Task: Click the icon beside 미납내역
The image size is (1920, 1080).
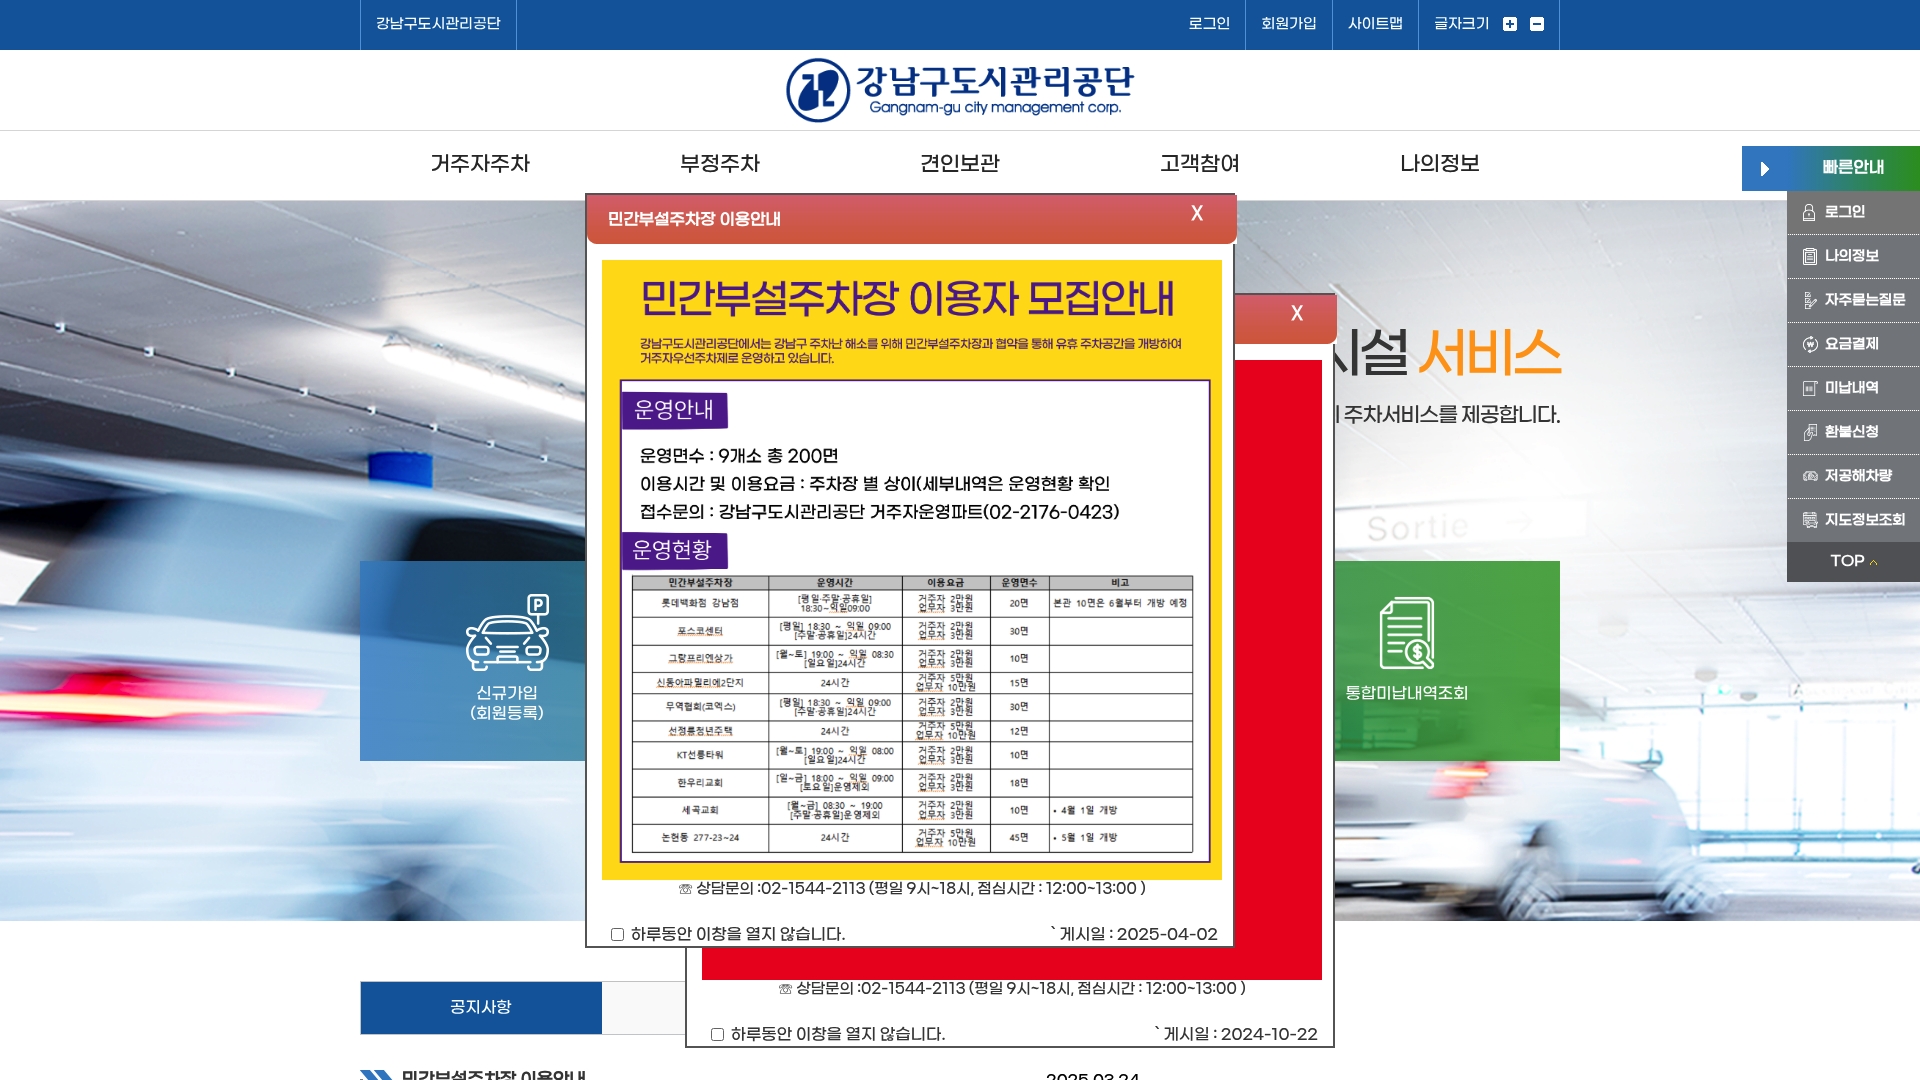Action: coord(1809,388)
